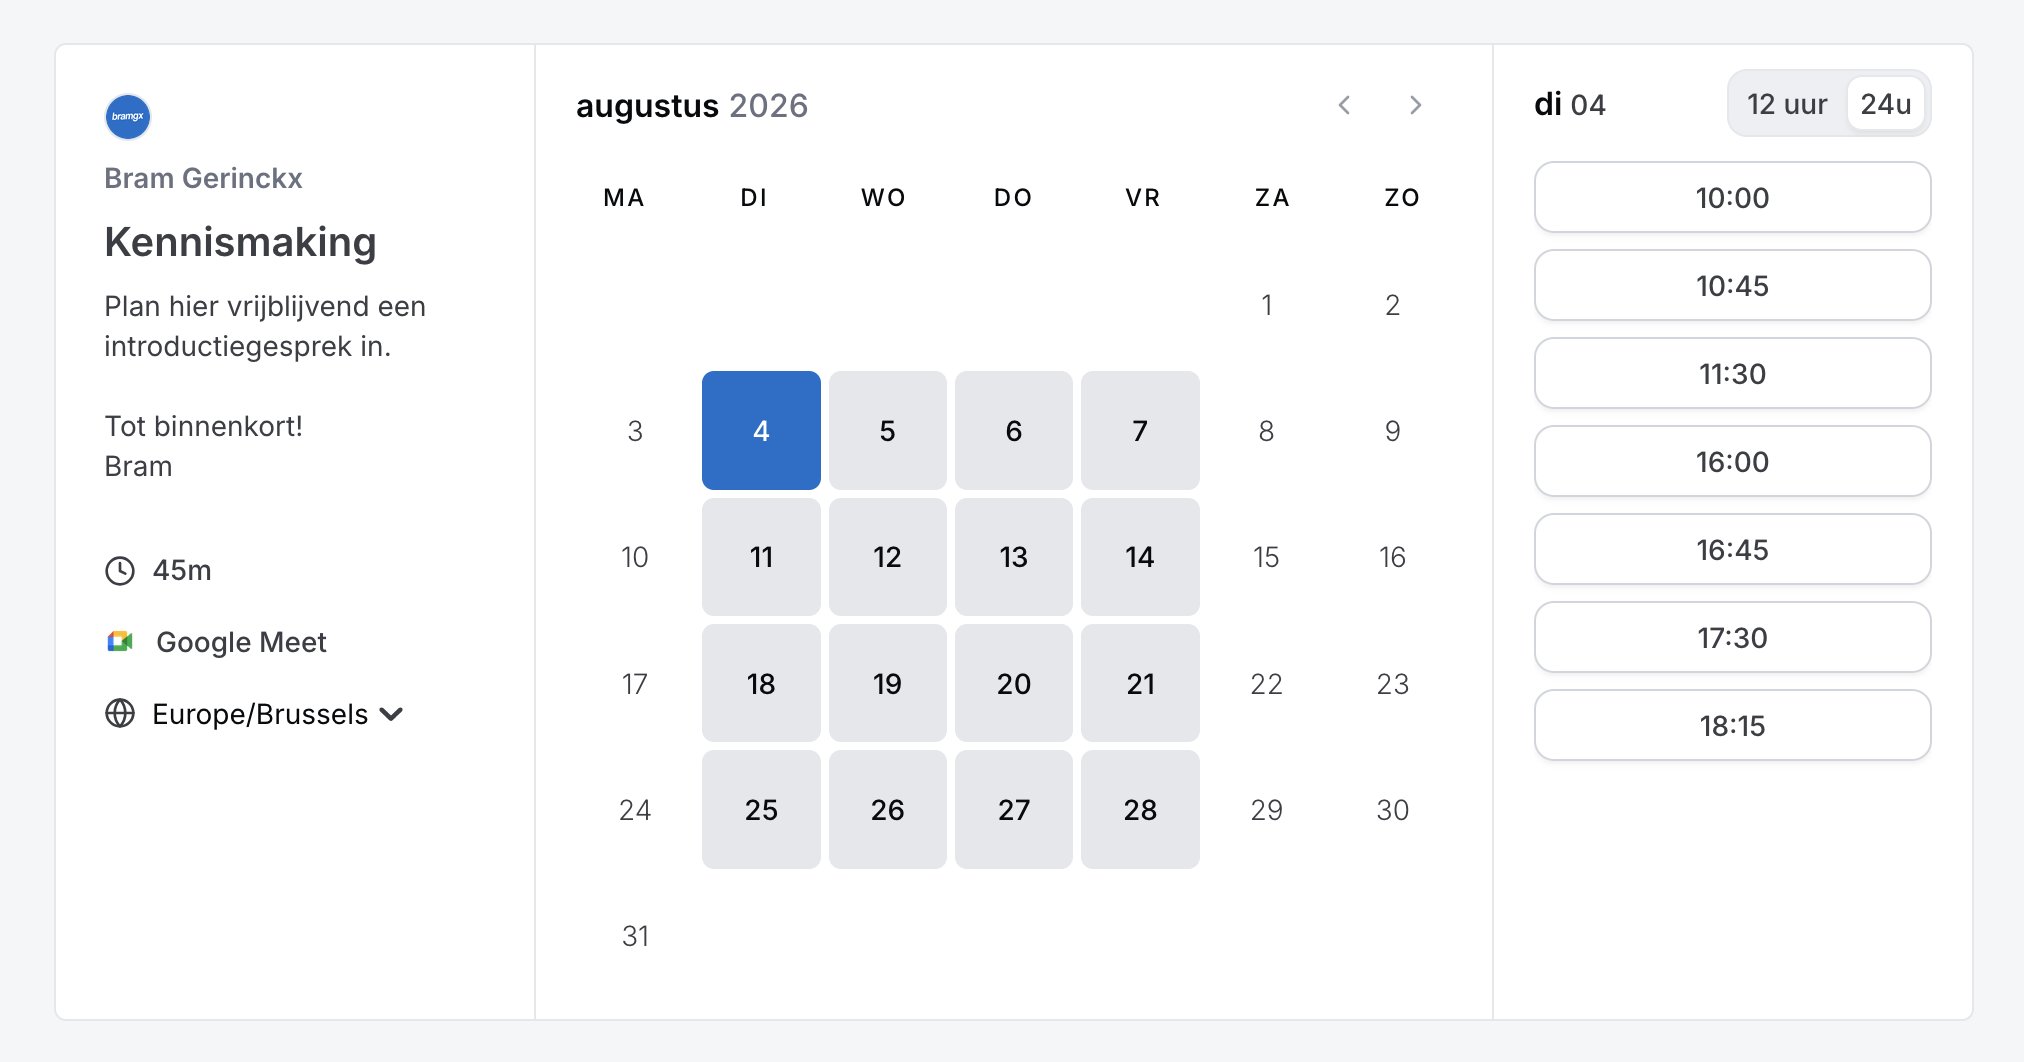This screenshot has width=2024, height=1062.
Task: Pick the 11:30 time slot
Action: point(1732,373)
